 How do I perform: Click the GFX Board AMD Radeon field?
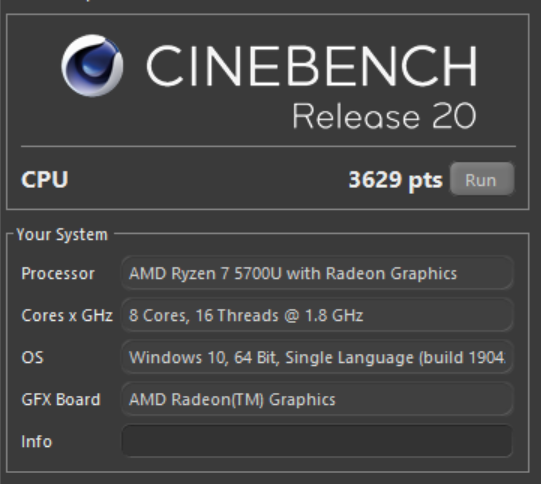tap(317, 399)
